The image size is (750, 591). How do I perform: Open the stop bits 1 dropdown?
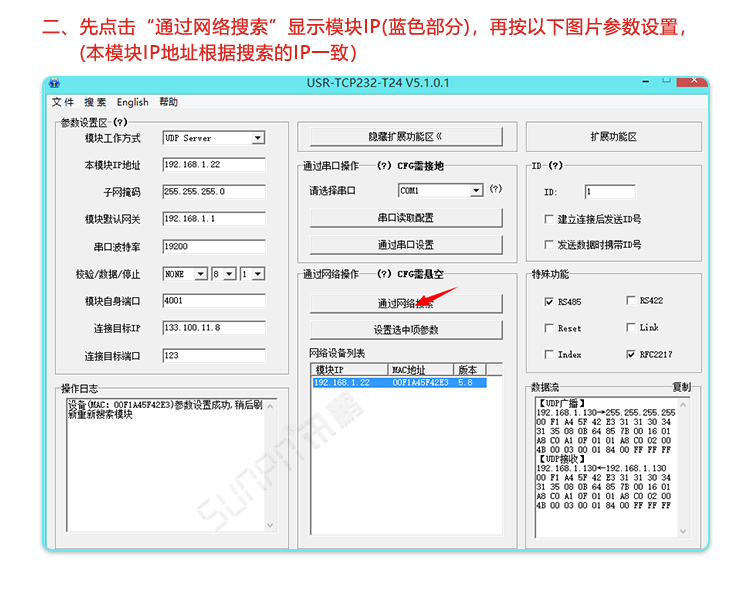258,274
